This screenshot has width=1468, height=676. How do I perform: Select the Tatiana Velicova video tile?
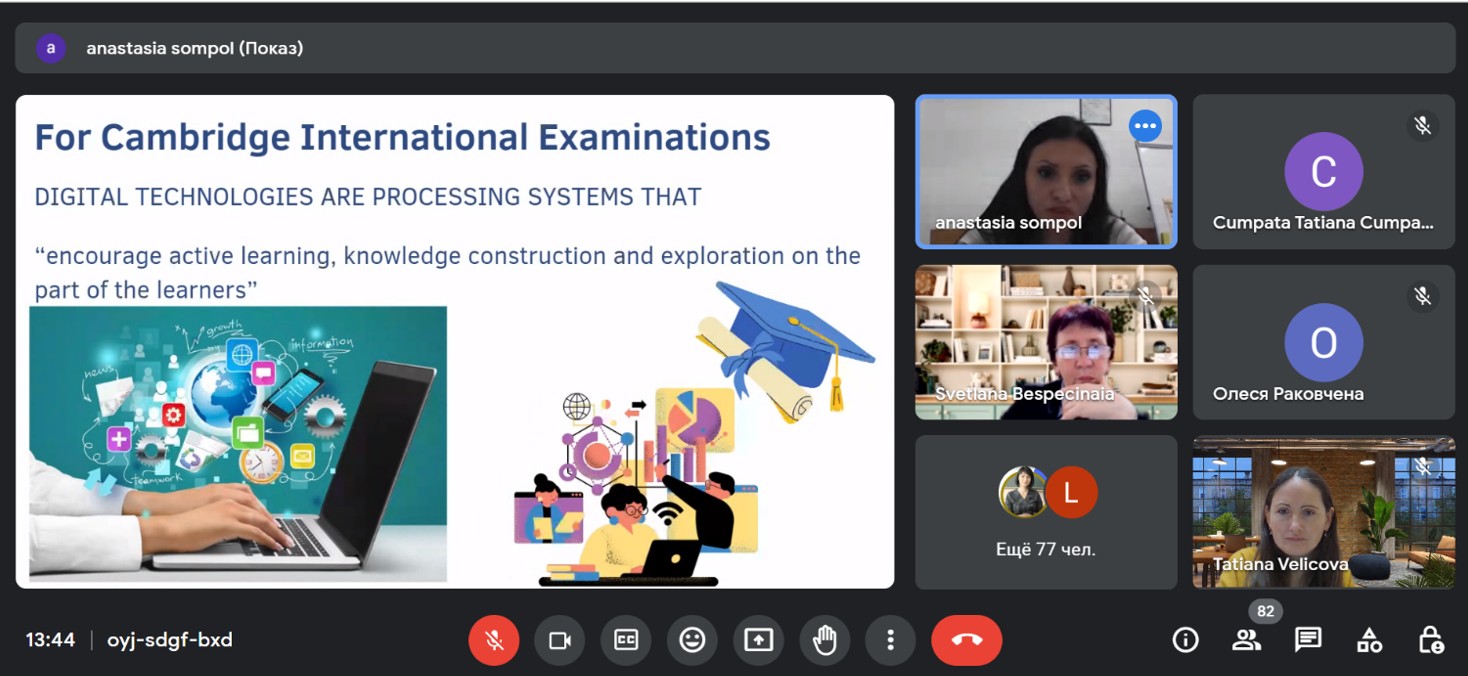(1323, 512)
